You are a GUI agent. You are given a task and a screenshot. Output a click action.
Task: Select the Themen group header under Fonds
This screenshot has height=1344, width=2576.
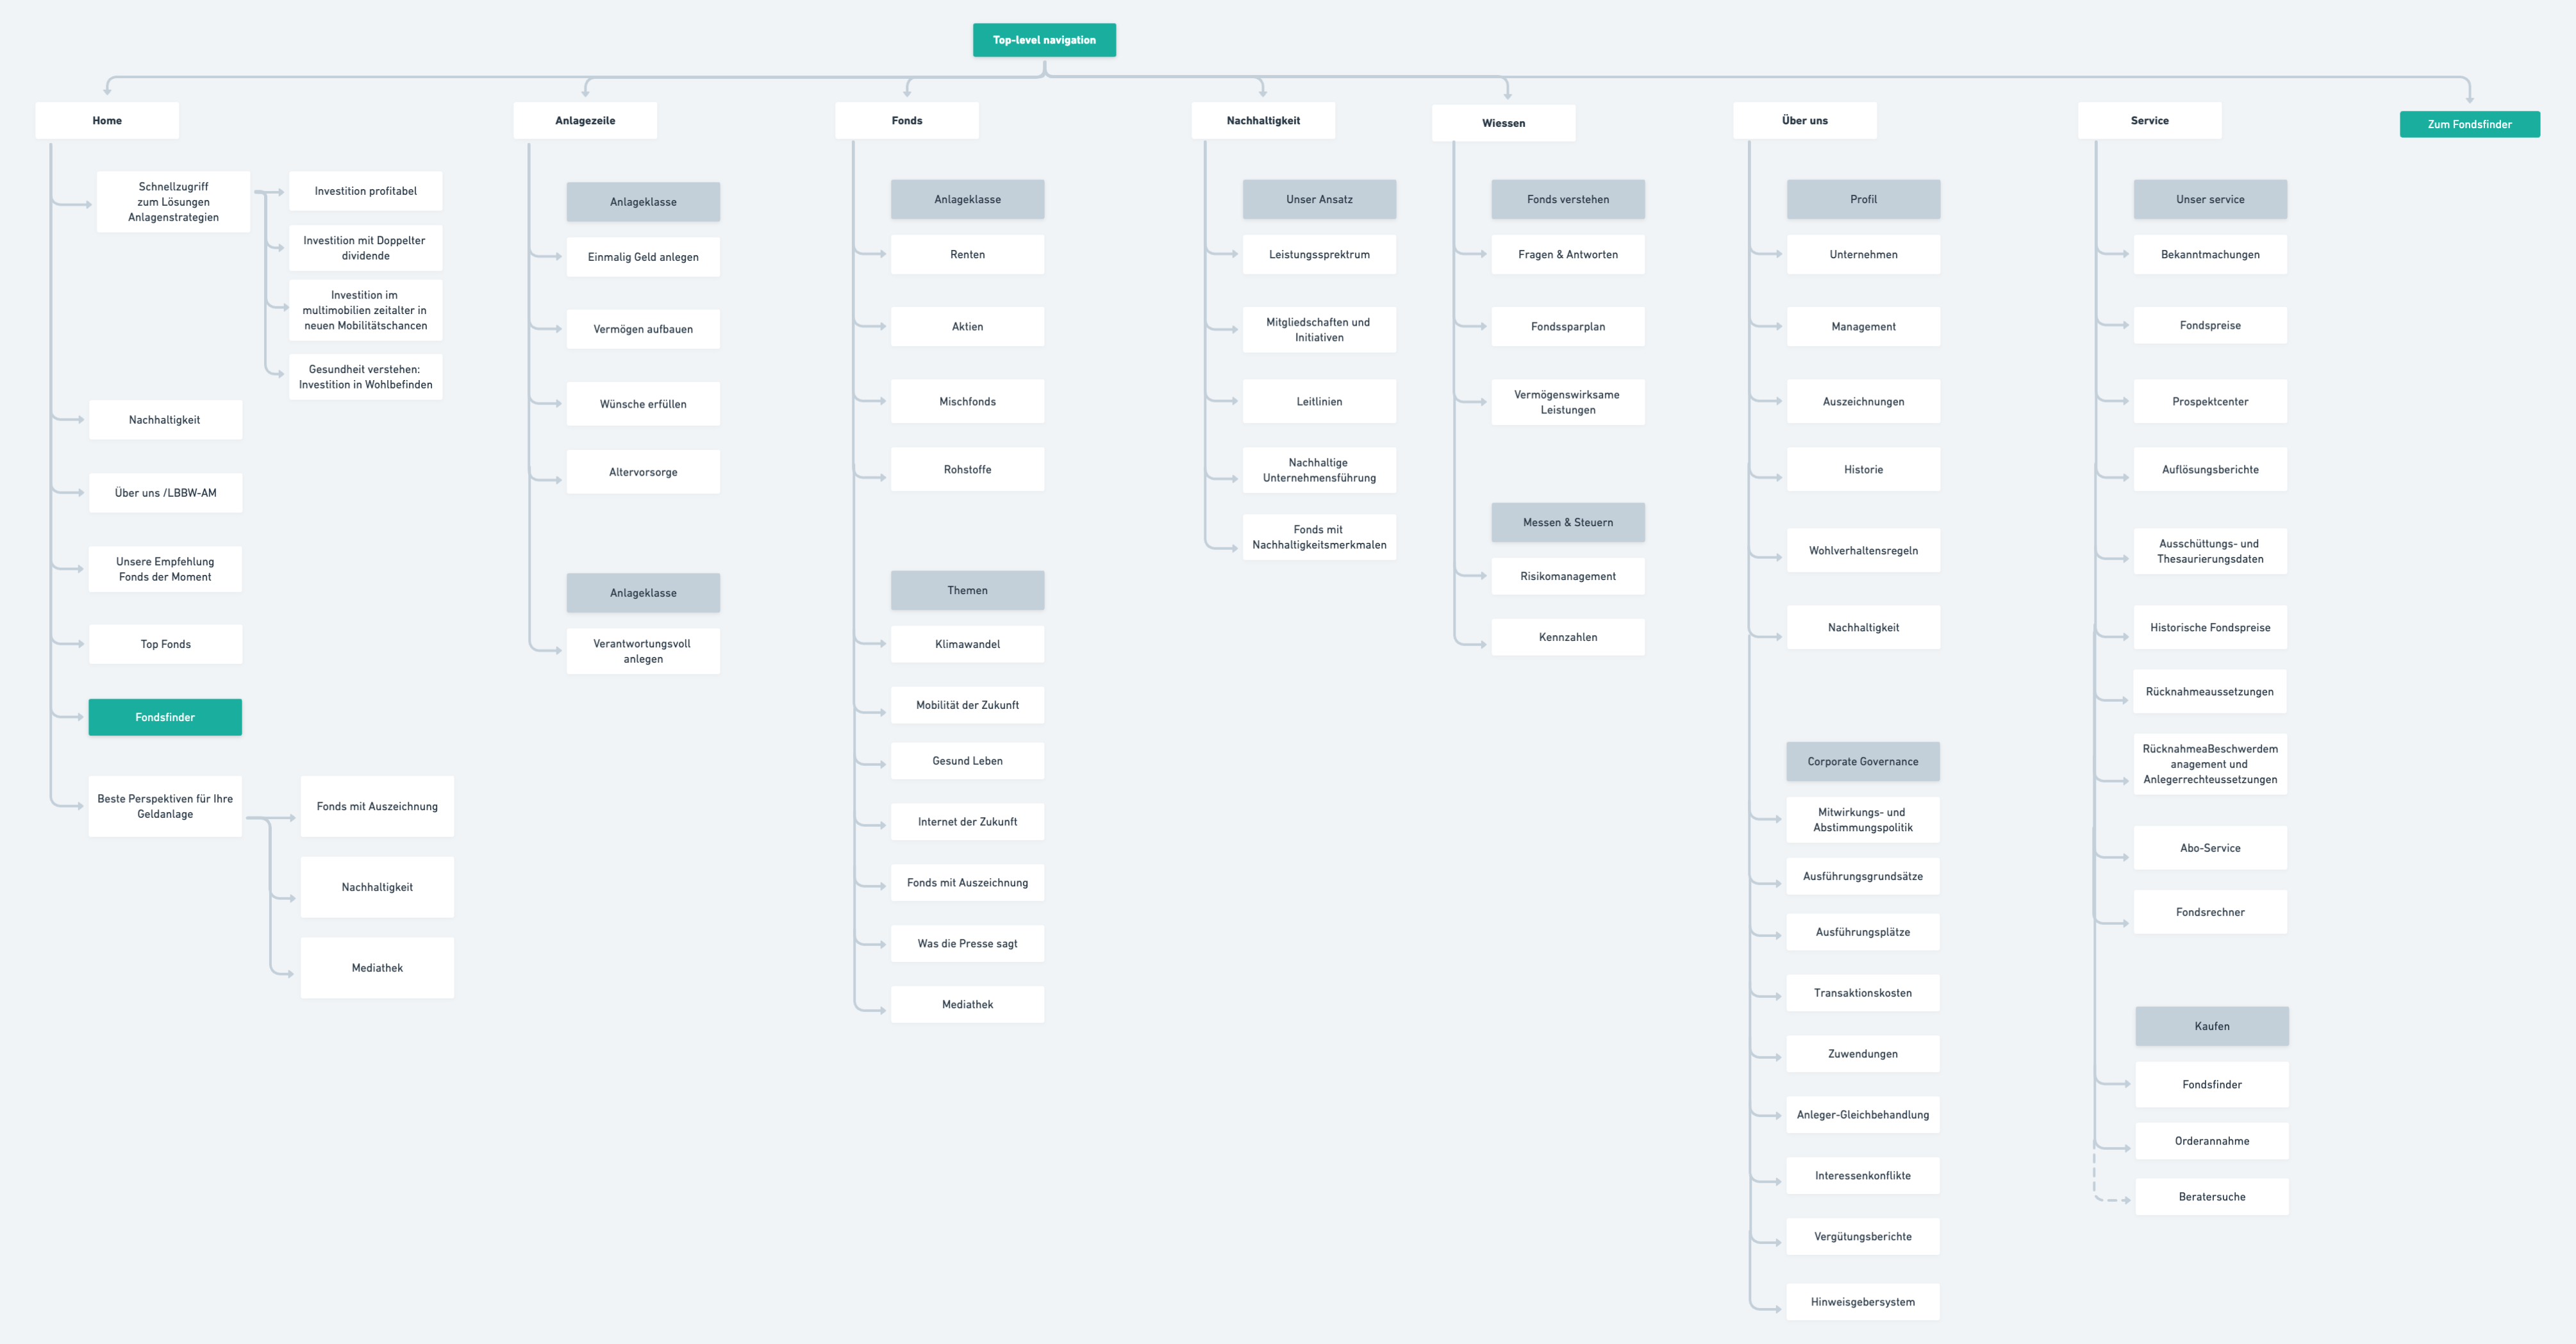967,590
